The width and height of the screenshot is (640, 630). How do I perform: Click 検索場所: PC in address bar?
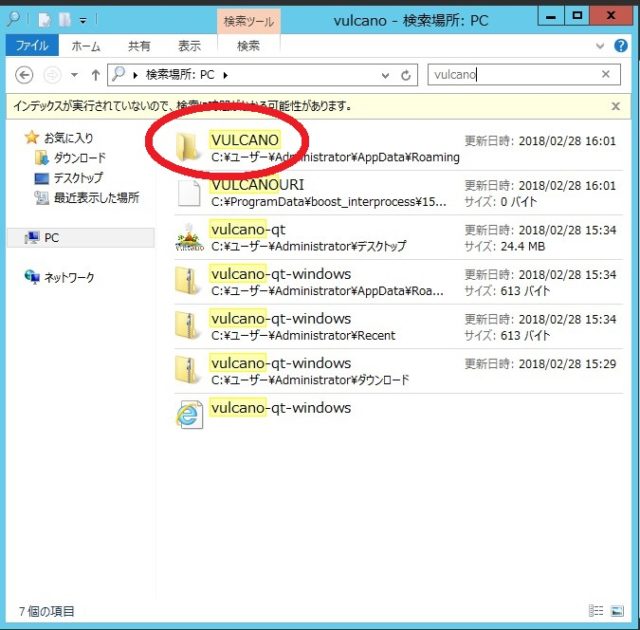click(180, 75)
